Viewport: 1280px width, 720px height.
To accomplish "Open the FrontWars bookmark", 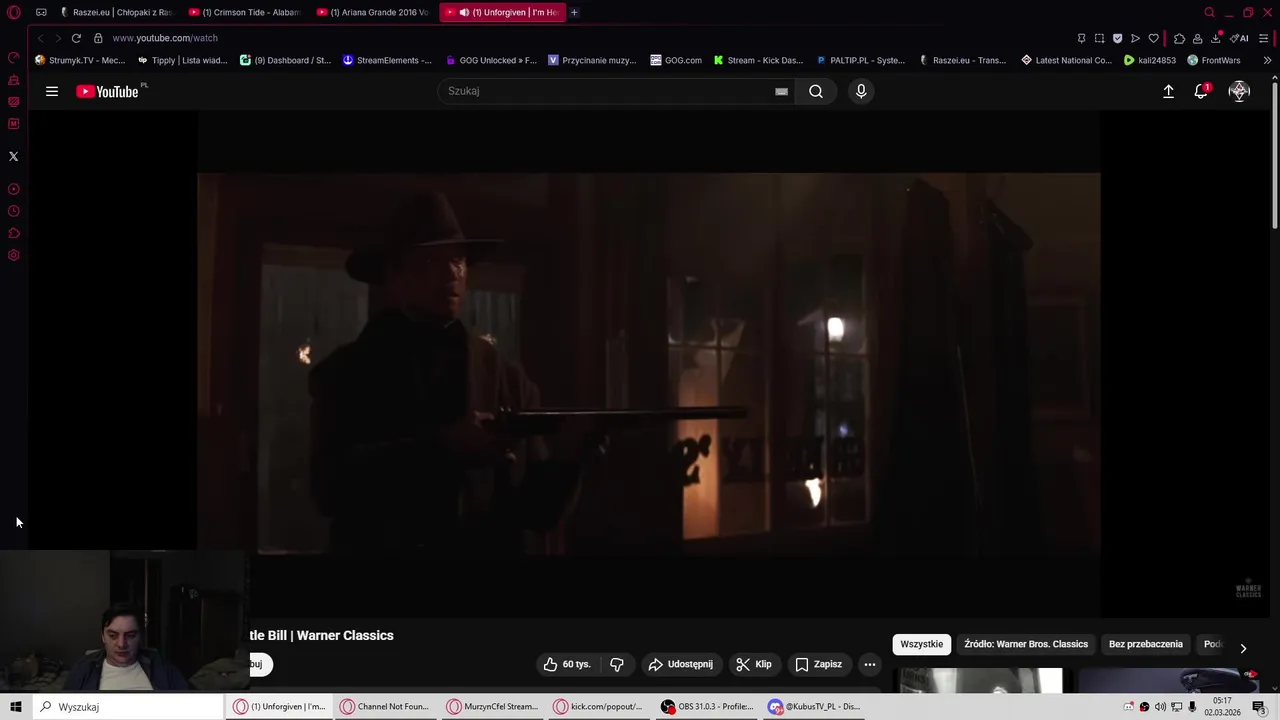I will point(1214,60).
